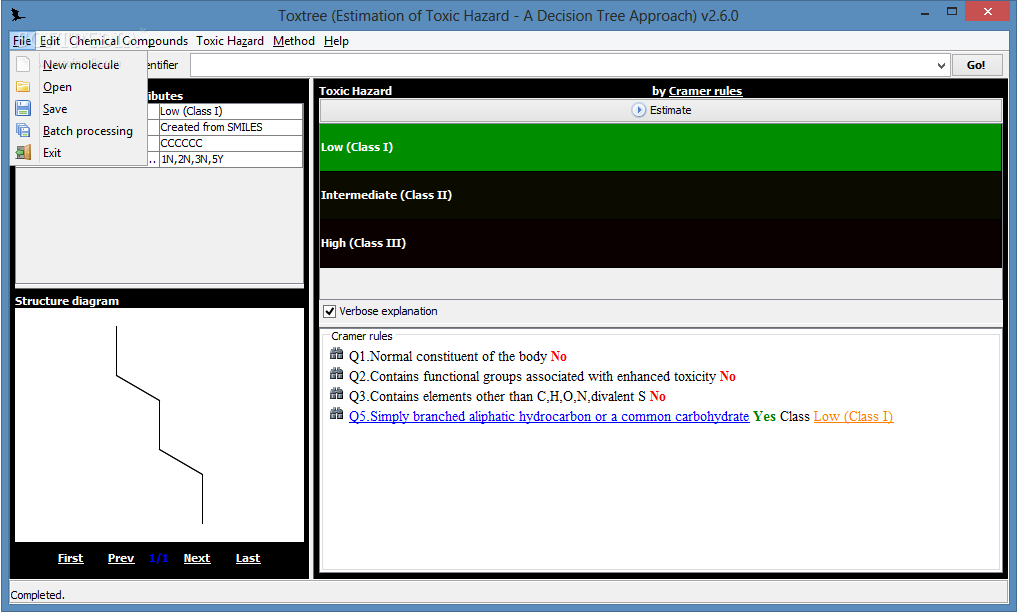Click the Q5 rule binoculars icon

[336, 414]
